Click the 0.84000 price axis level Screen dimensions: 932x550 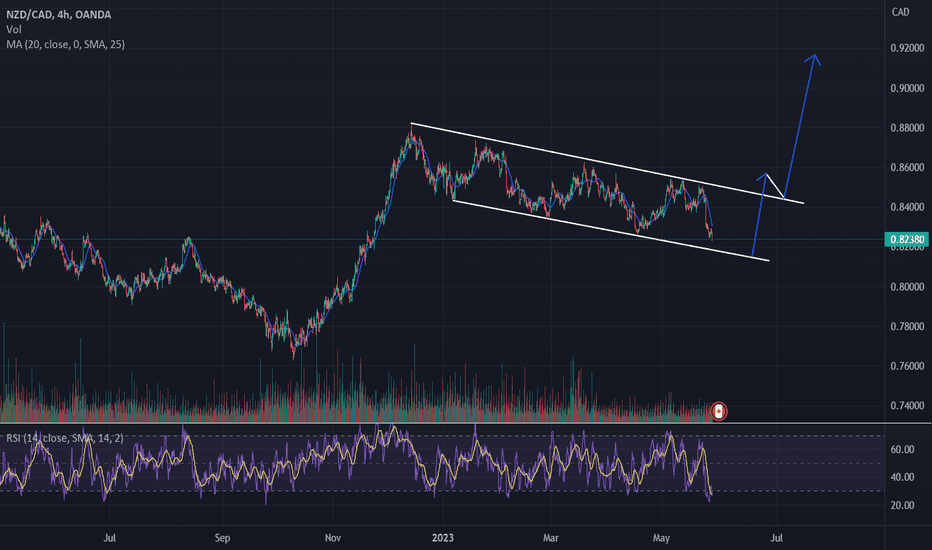click(907, 208)
